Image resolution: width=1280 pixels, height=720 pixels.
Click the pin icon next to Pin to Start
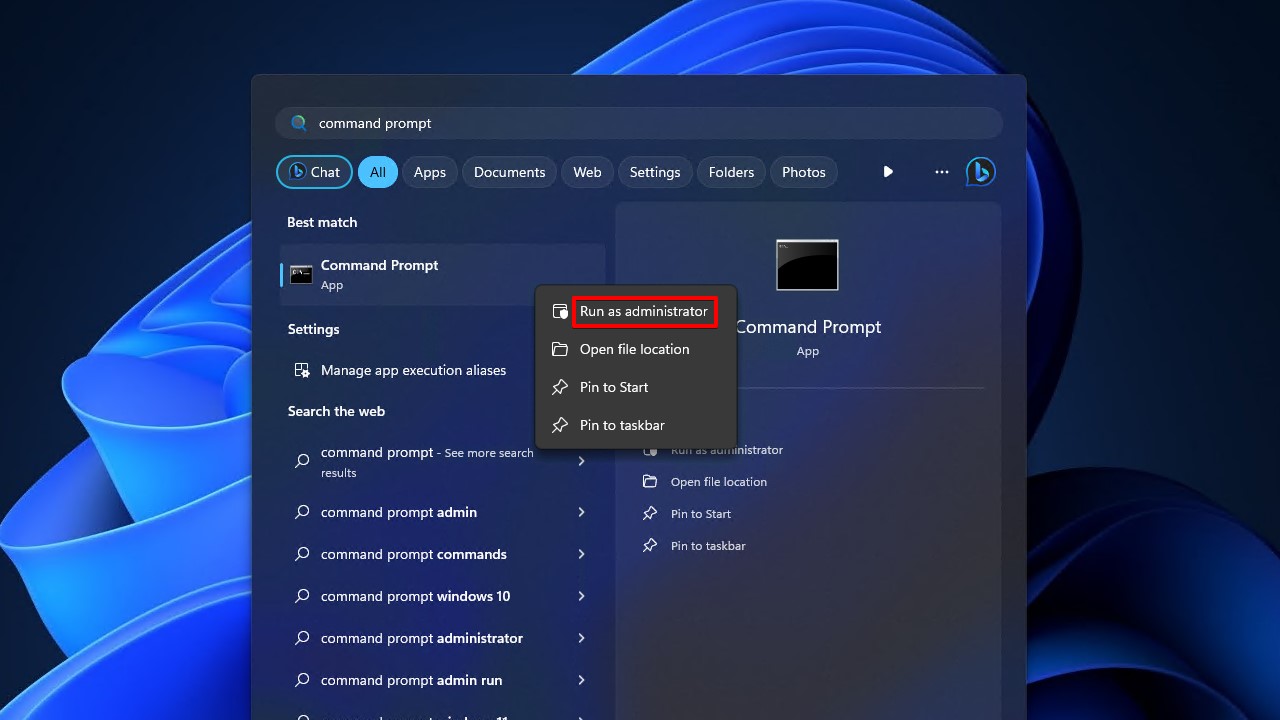tap(560, 387)
